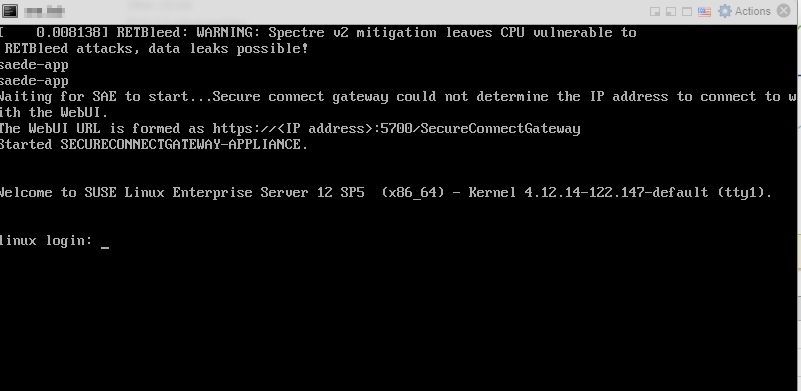Switch console to the full-window layout icon
This screenshot has height=391, width=801.
click(687, 12)
